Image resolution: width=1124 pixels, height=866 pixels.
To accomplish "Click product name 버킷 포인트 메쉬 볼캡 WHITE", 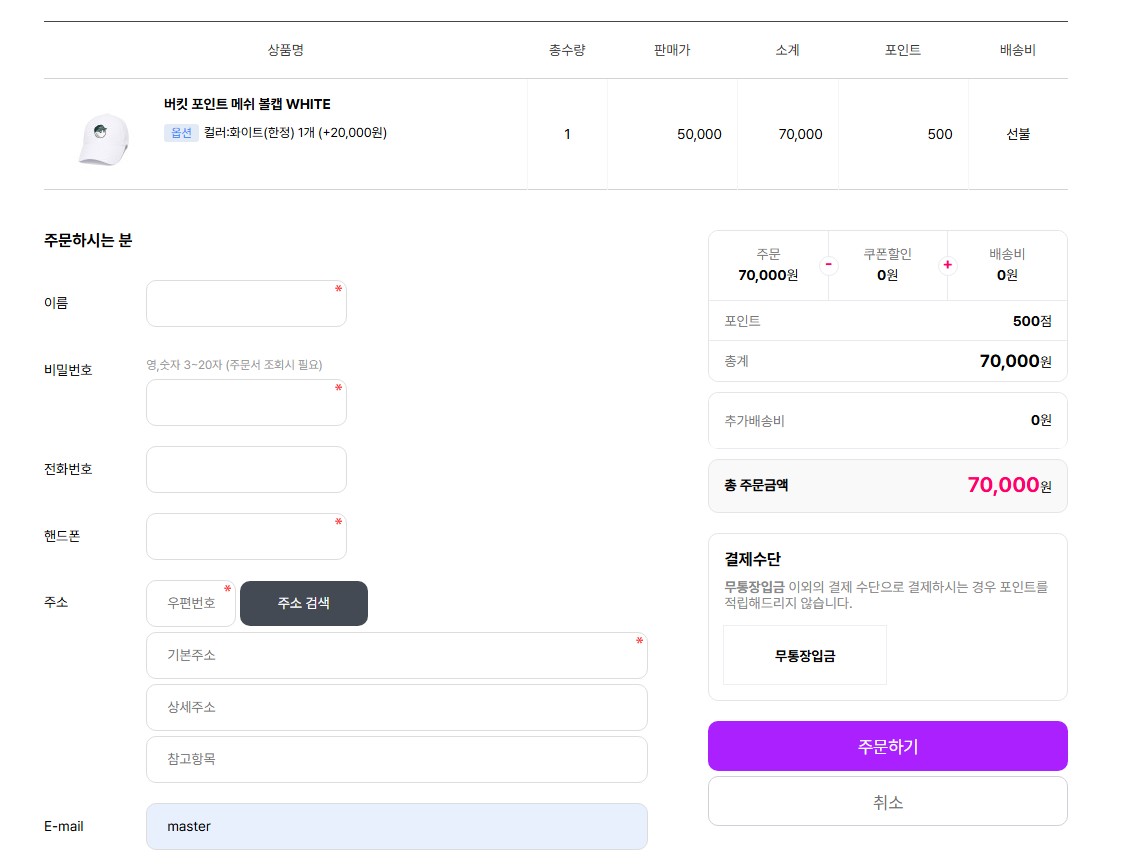I will [x=247, y=104].
